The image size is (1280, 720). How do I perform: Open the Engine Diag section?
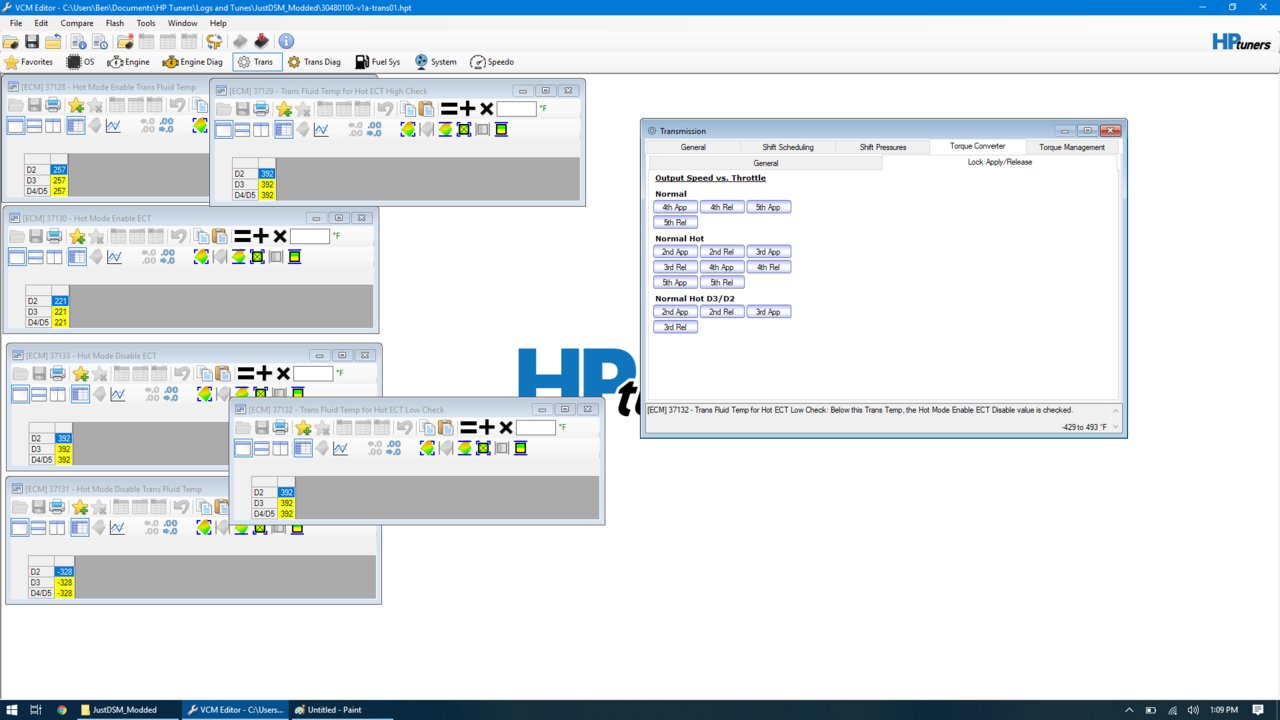click(x=193, y=62)
